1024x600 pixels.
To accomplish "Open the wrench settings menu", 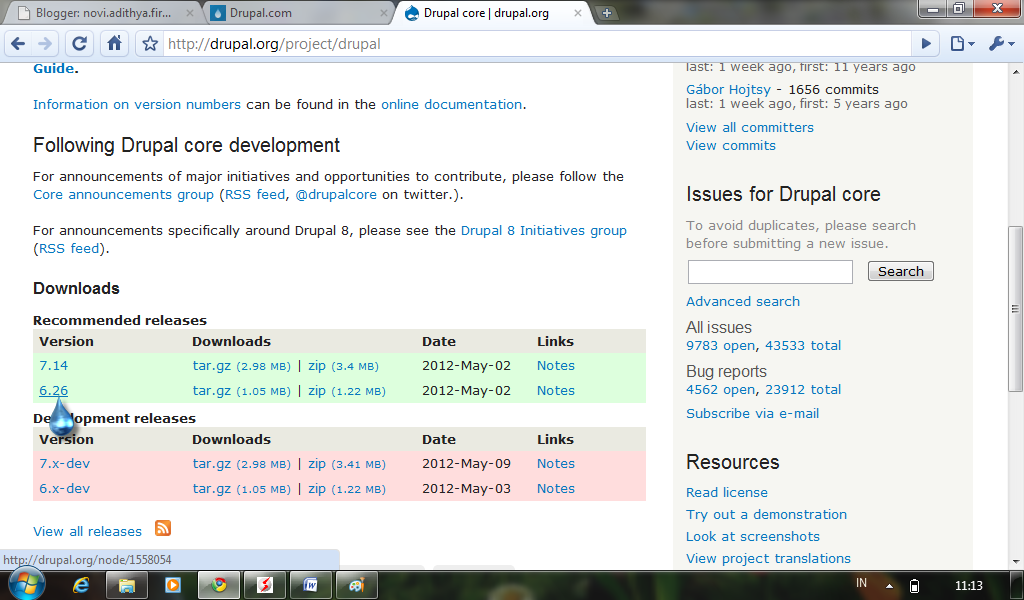I will 1001,44.
